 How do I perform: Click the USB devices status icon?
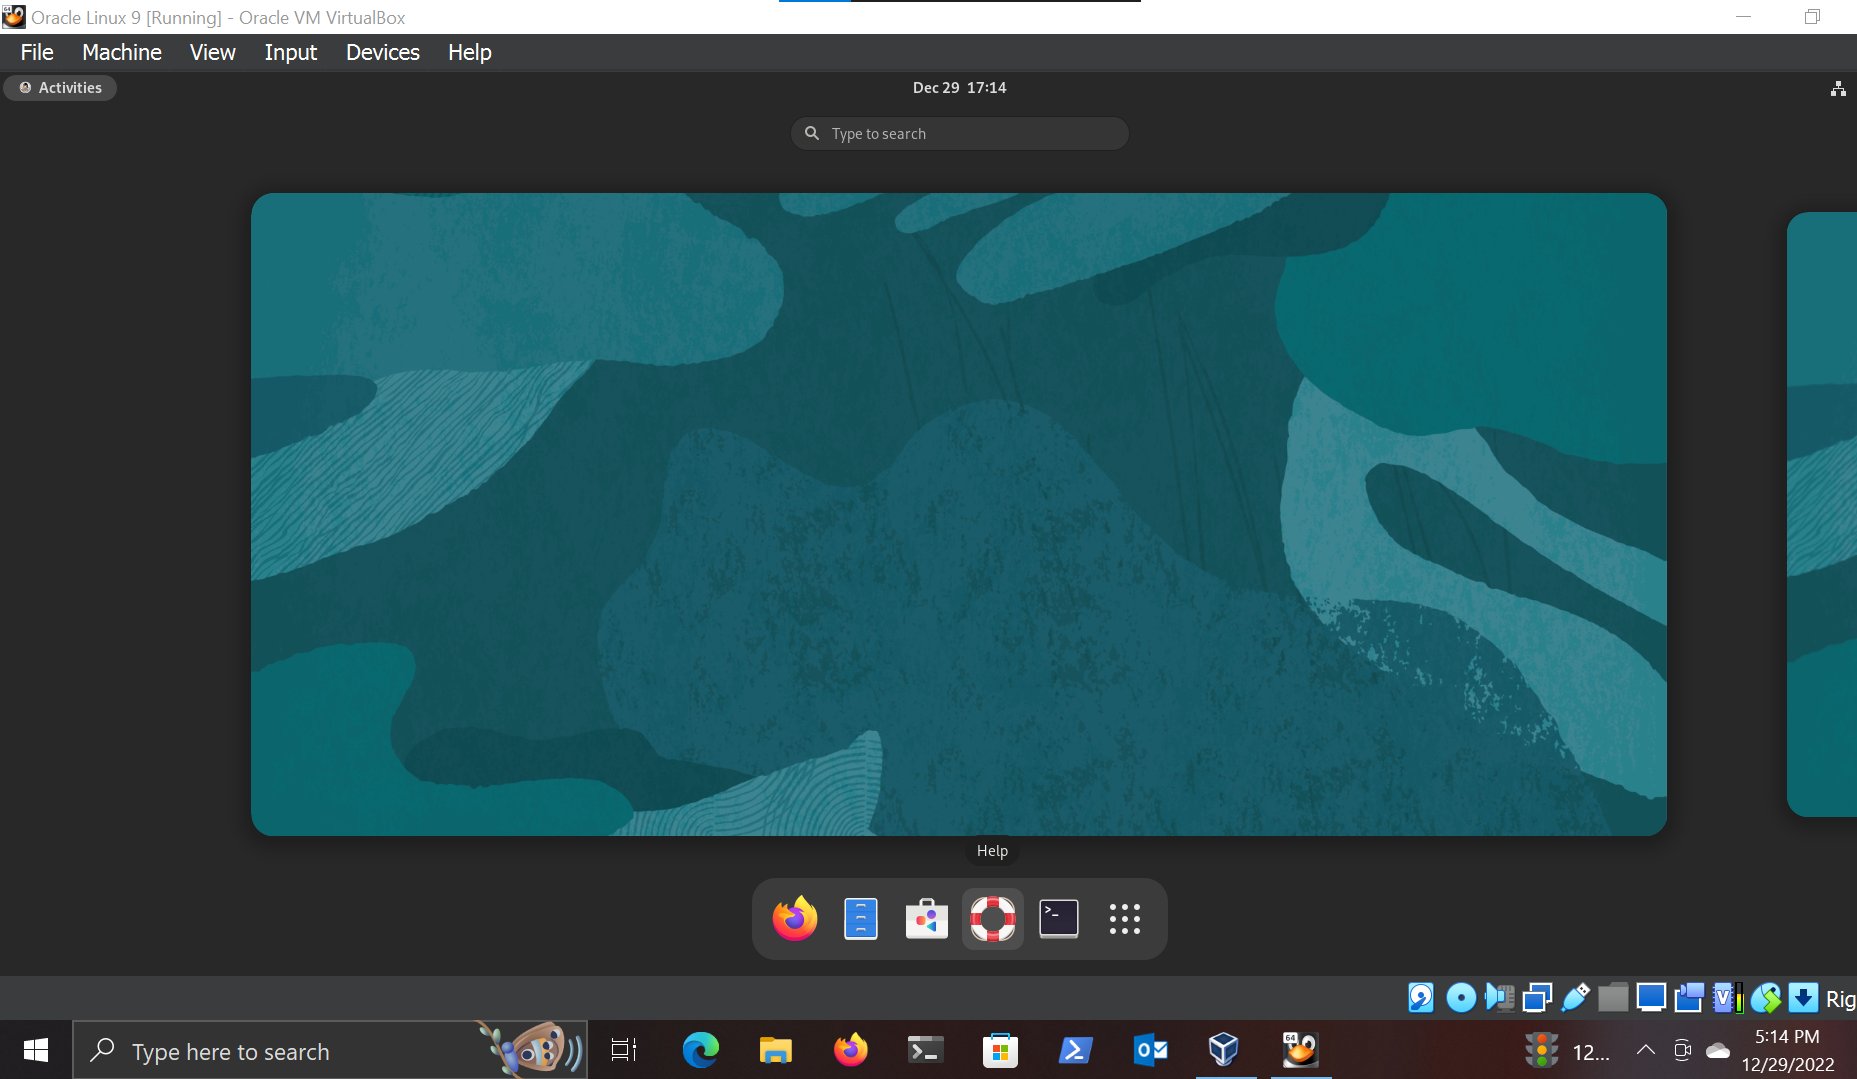click(x=1575, y=997)
